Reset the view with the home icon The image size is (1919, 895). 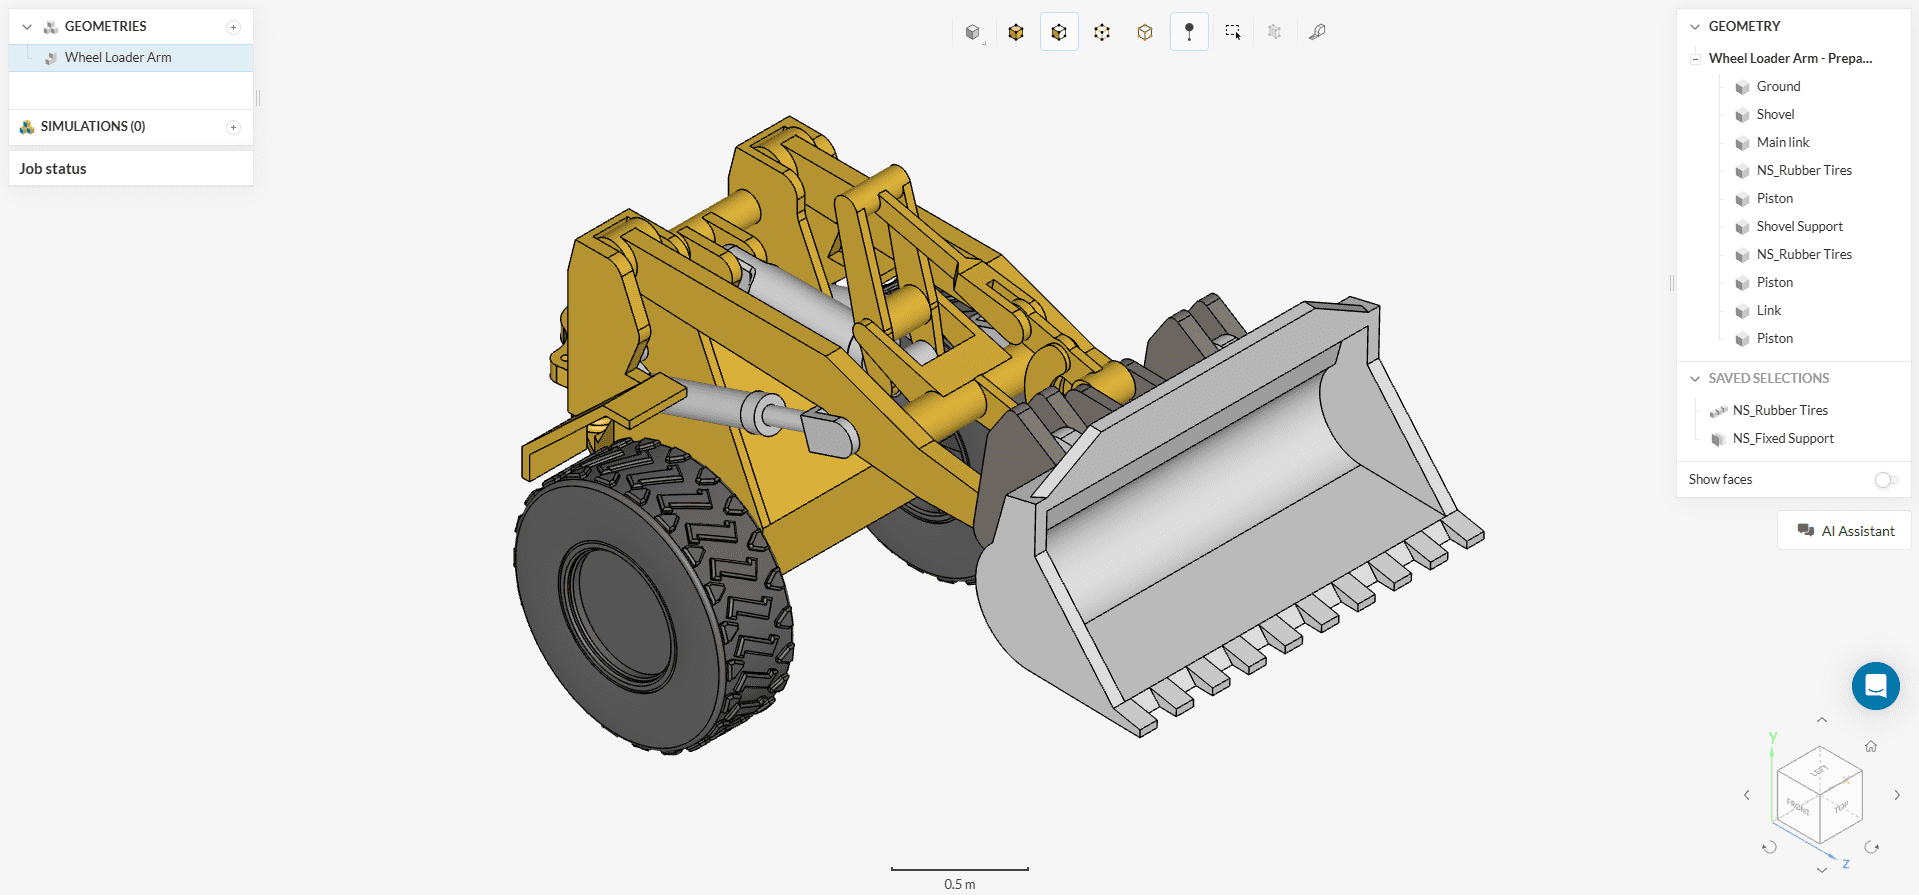1870,746
